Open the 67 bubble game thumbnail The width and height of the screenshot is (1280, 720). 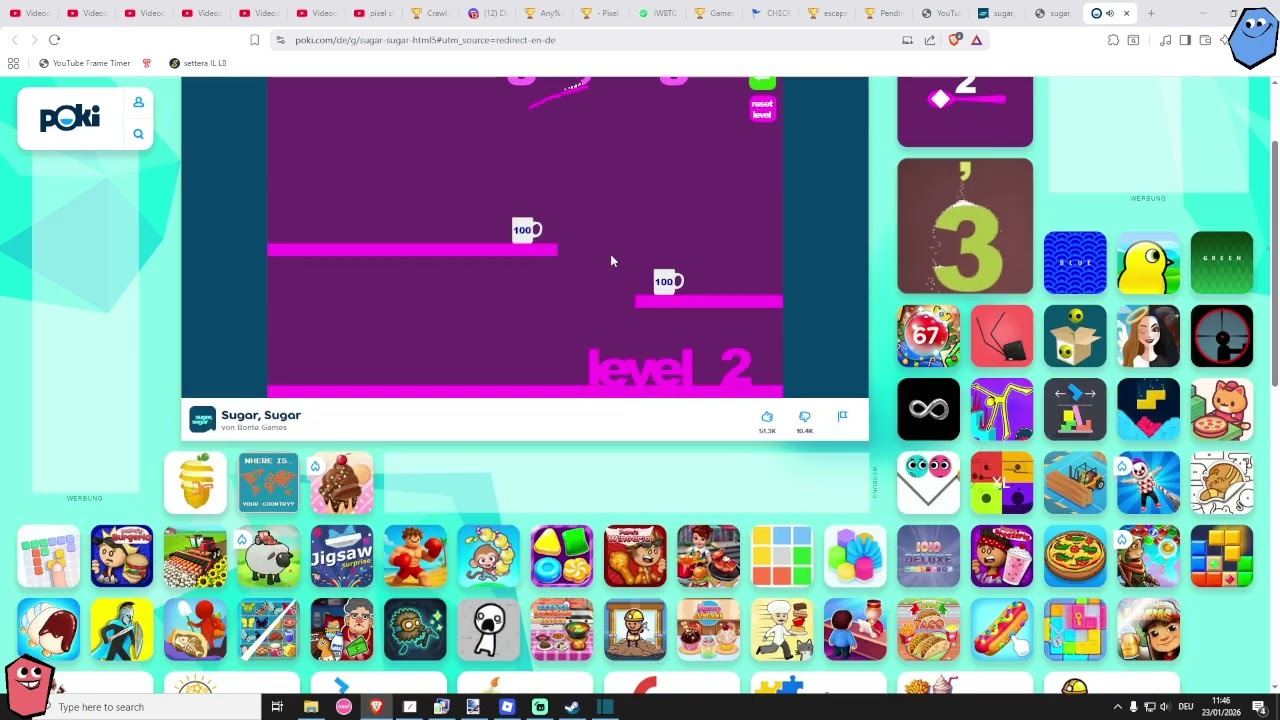(x=928, y=336)
